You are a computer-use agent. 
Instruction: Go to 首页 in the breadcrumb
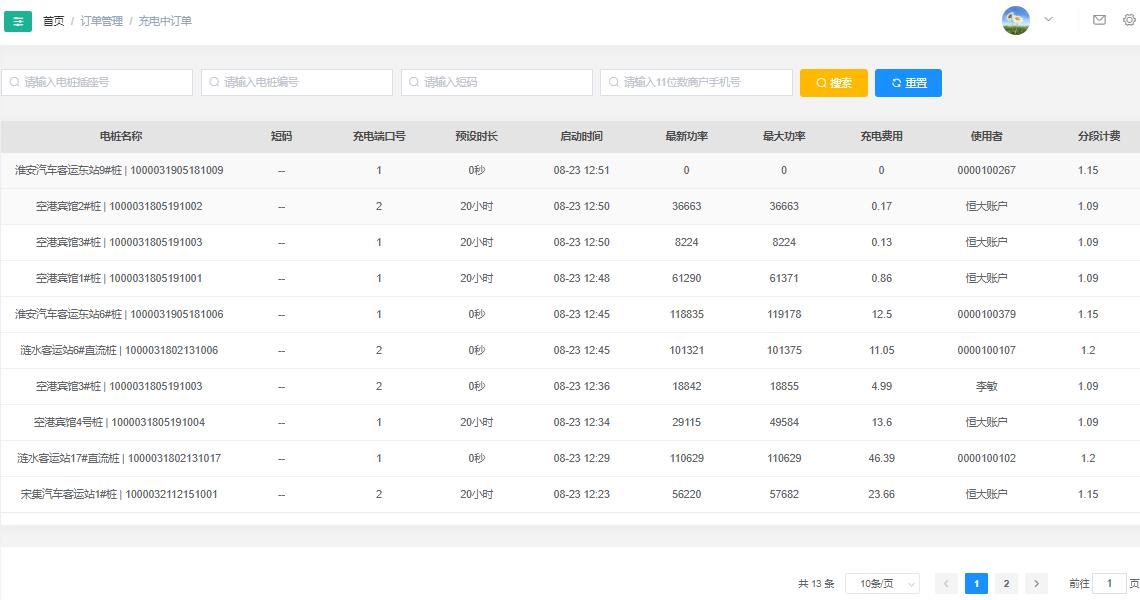54,21
